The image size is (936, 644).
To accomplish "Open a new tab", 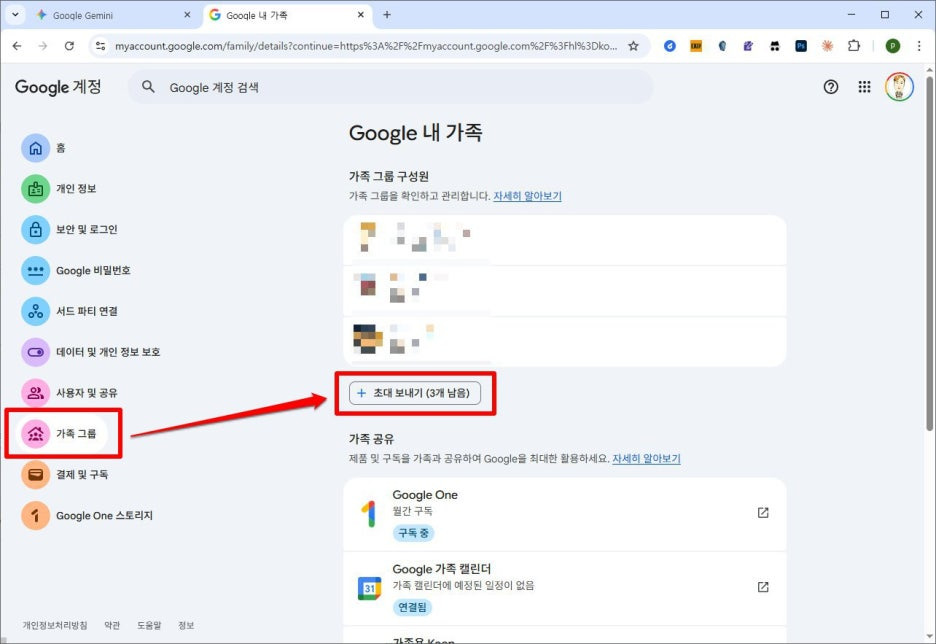I will (387, 15).
